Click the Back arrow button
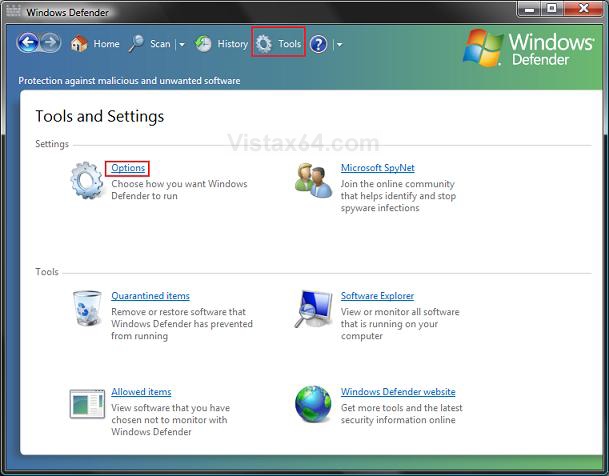Viewport: 609px width, 476px height. [x=28, y=43]
